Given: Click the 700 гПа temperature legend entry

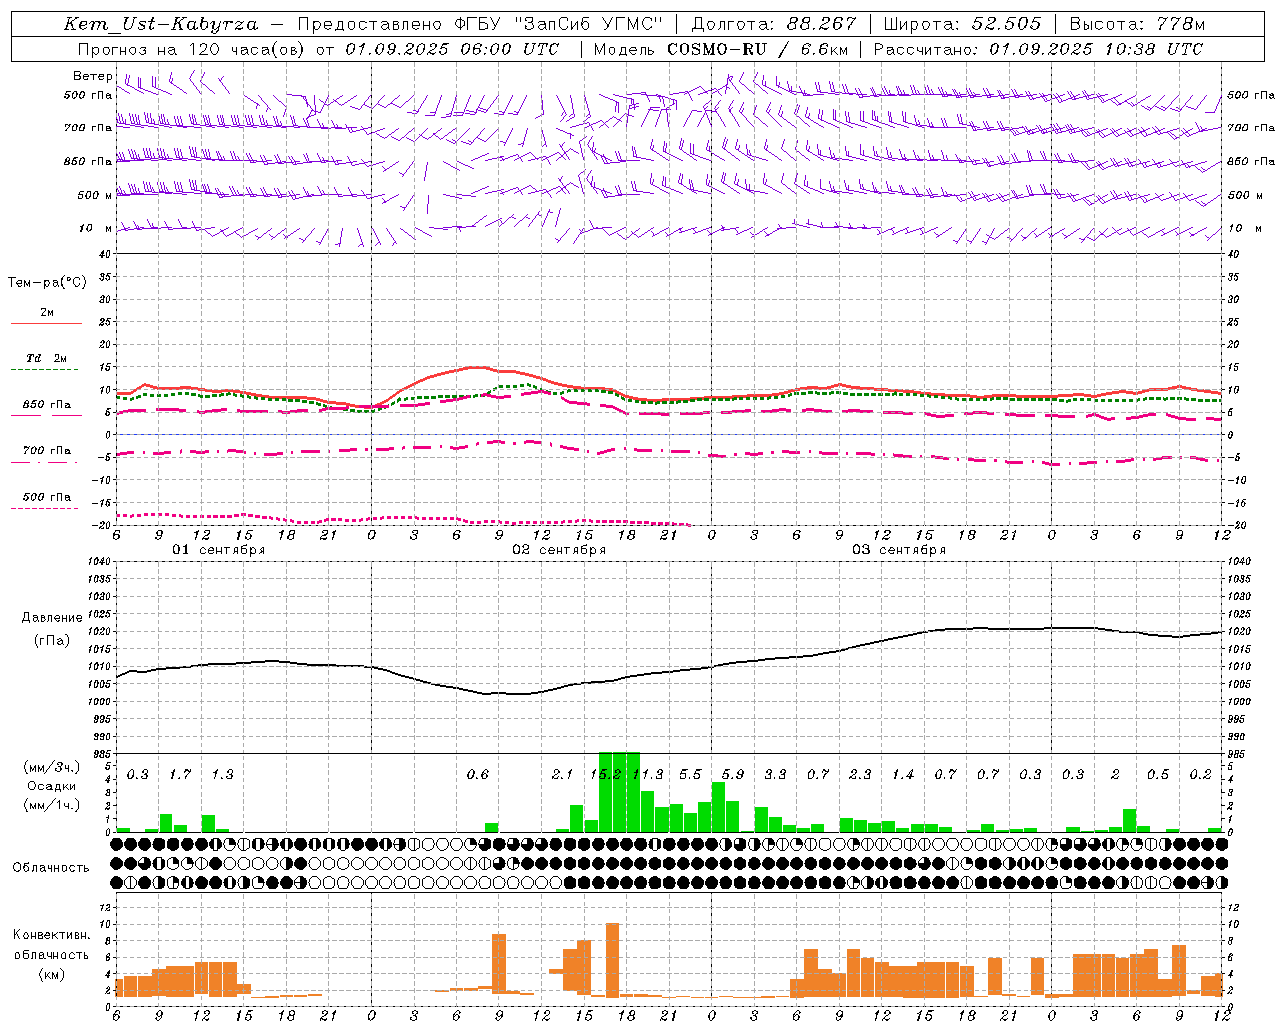Looking at the screenshot, I should (46, 451).
